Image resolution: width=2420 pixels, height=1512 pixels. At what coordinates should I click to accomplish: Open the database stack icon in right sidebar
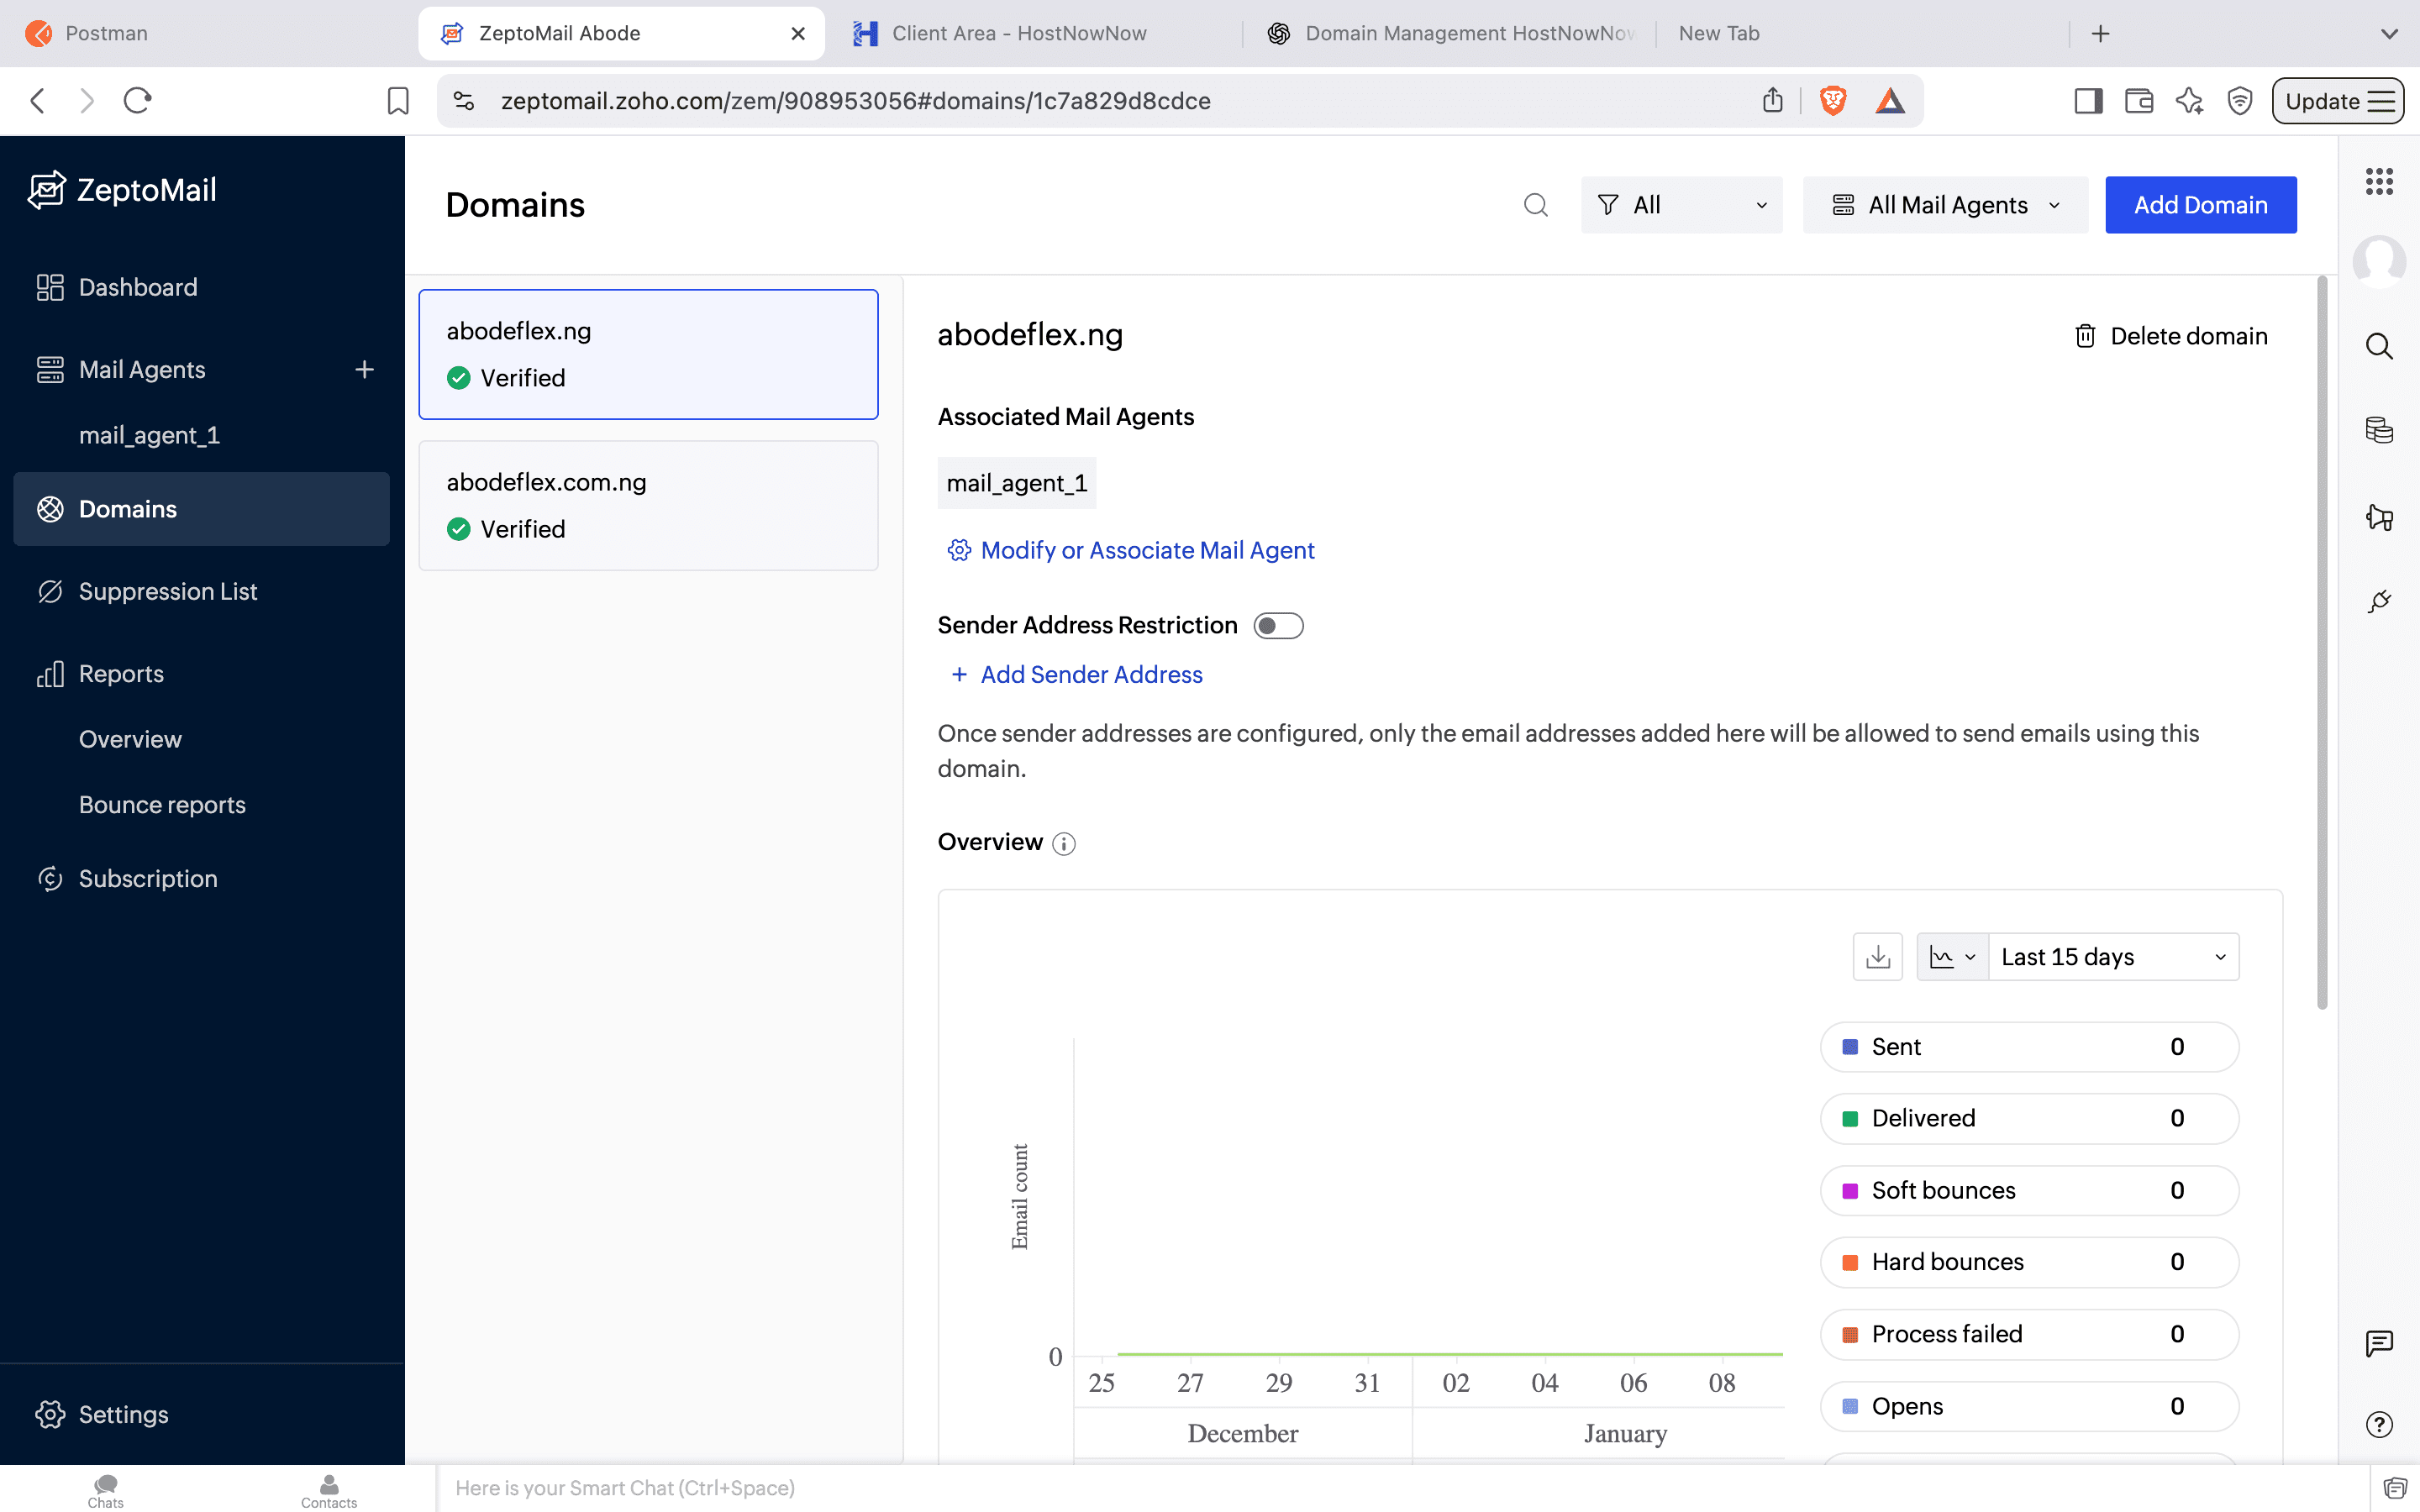[x=2379, y=430]
